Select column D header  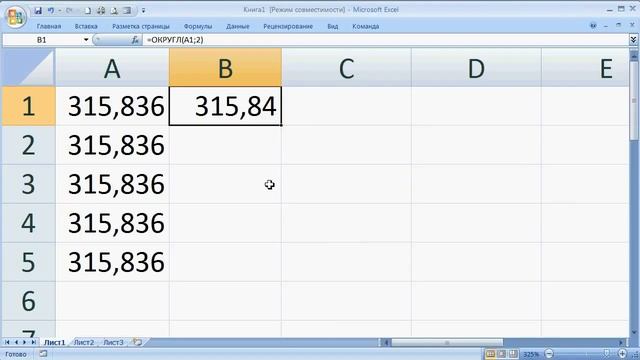click(x=476, y=68)
